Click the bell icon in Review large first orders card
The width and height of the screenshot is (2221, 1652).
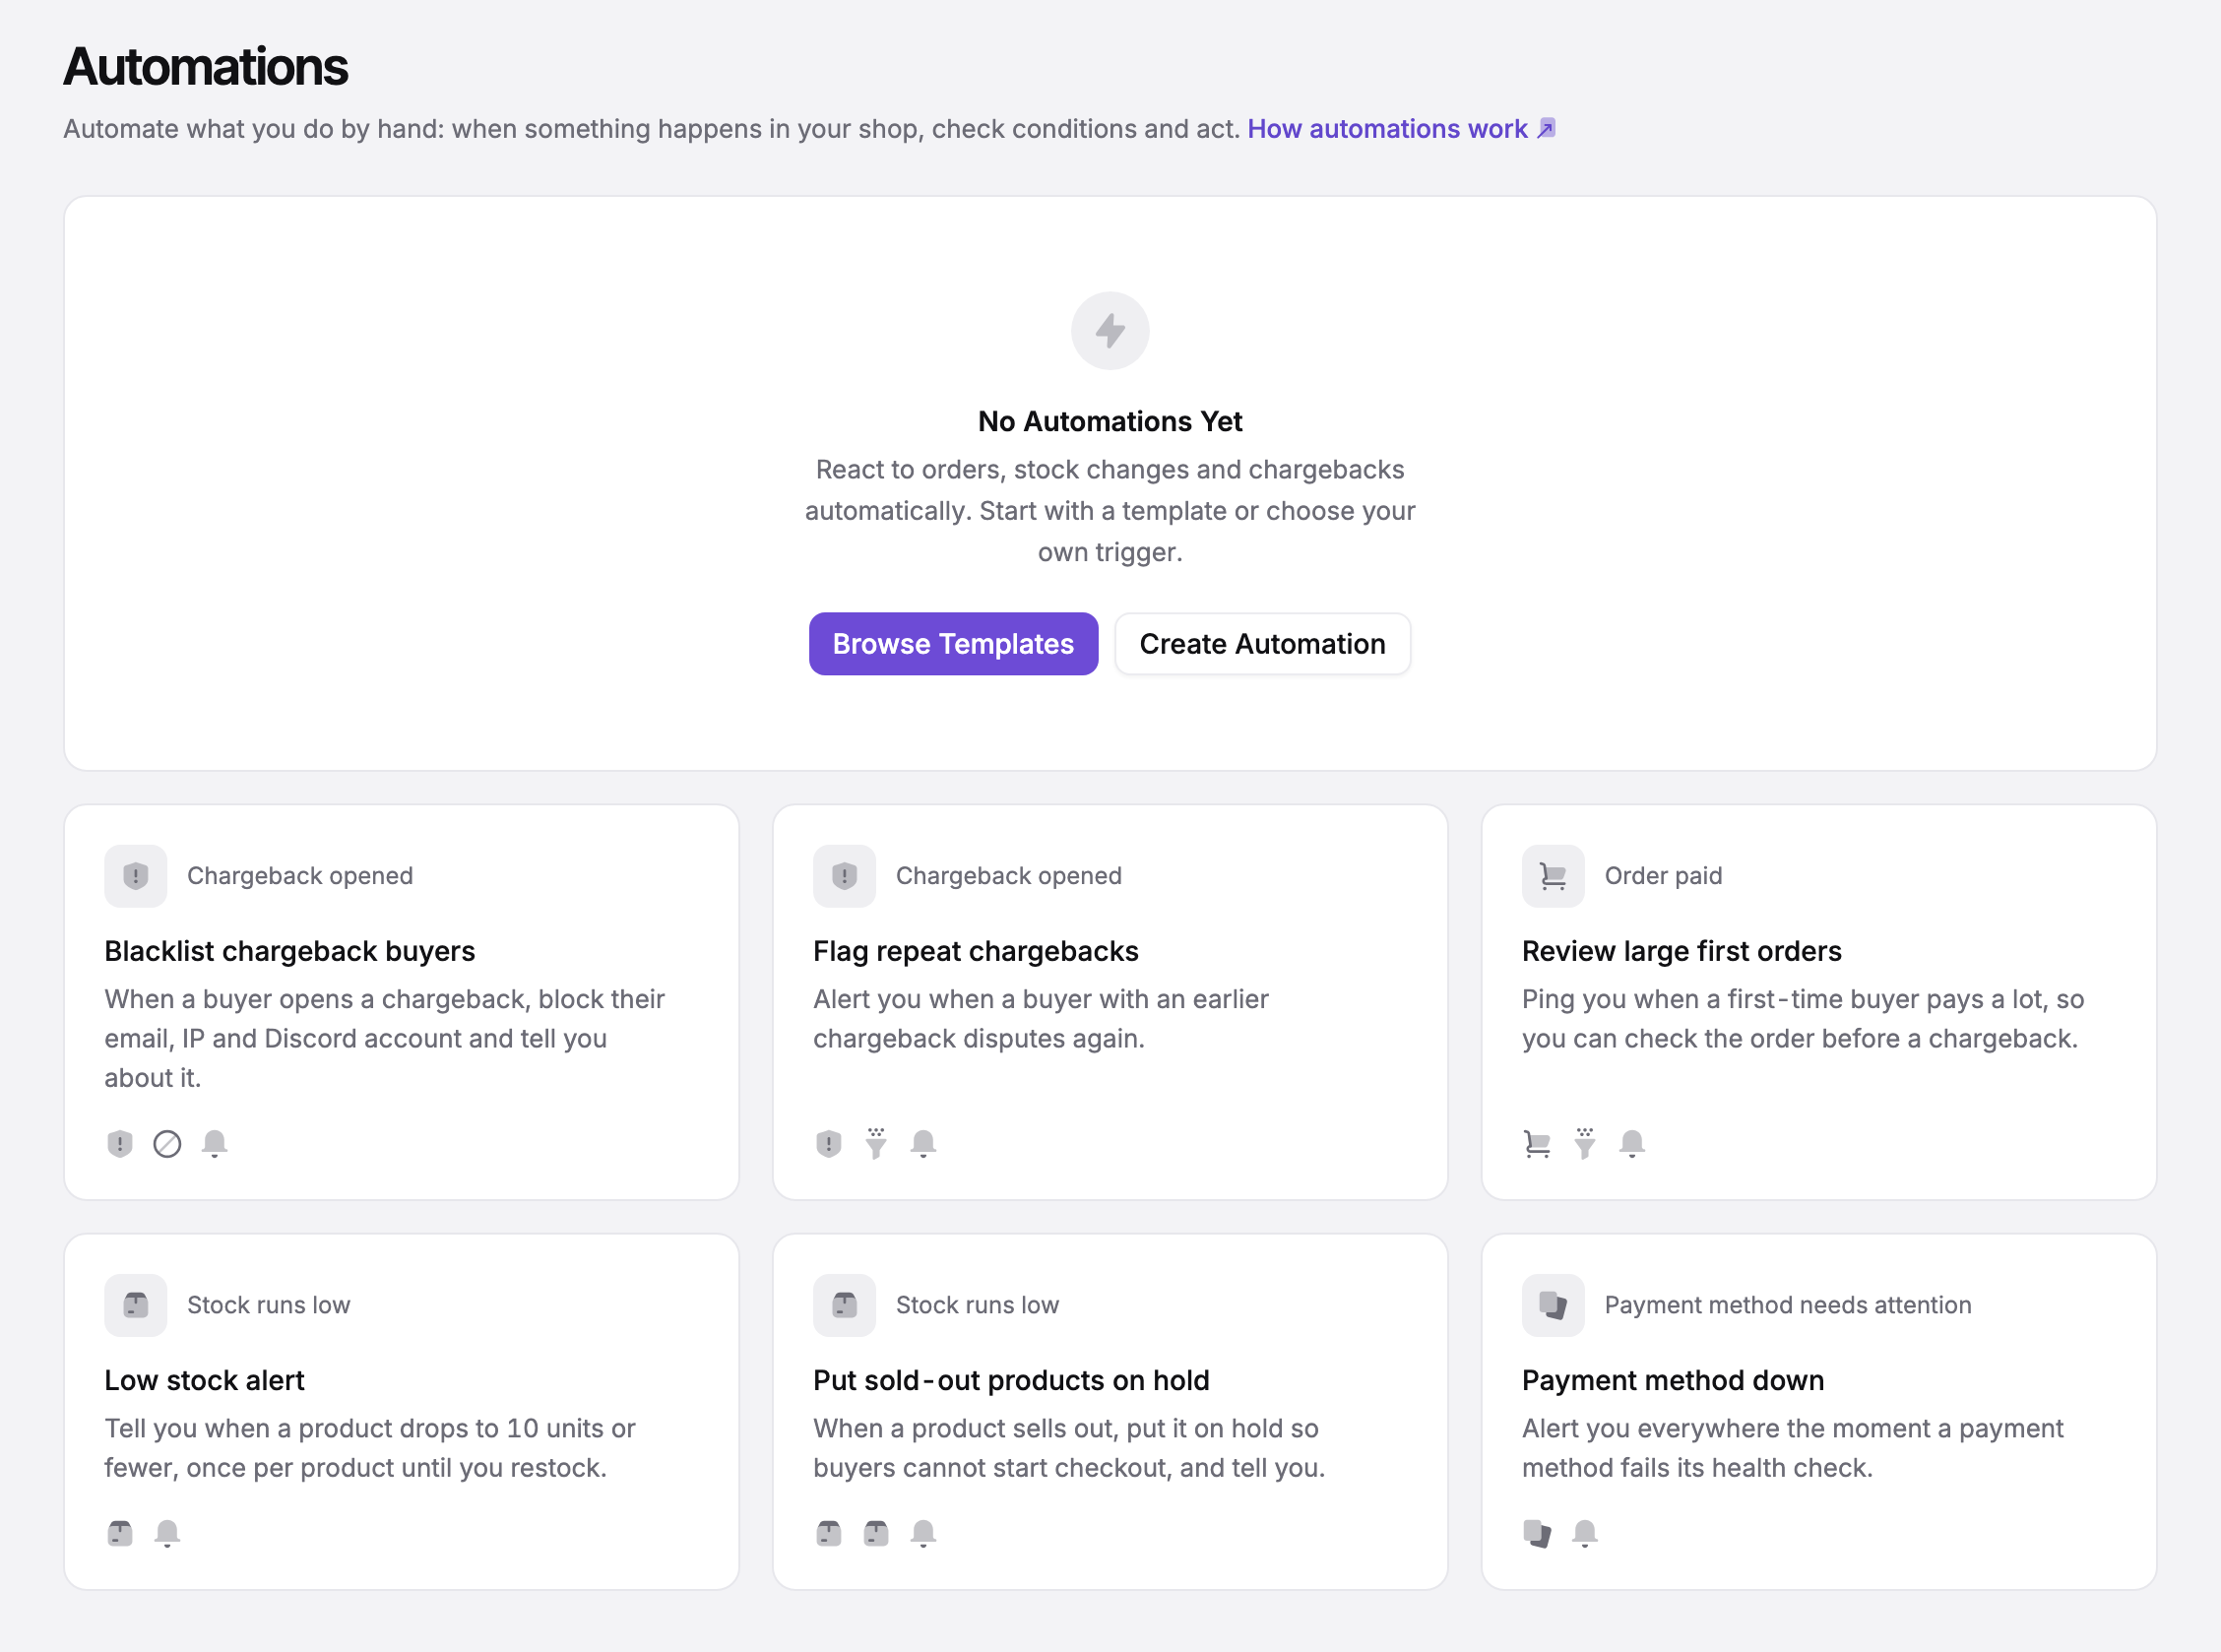click(1632, 1143)
